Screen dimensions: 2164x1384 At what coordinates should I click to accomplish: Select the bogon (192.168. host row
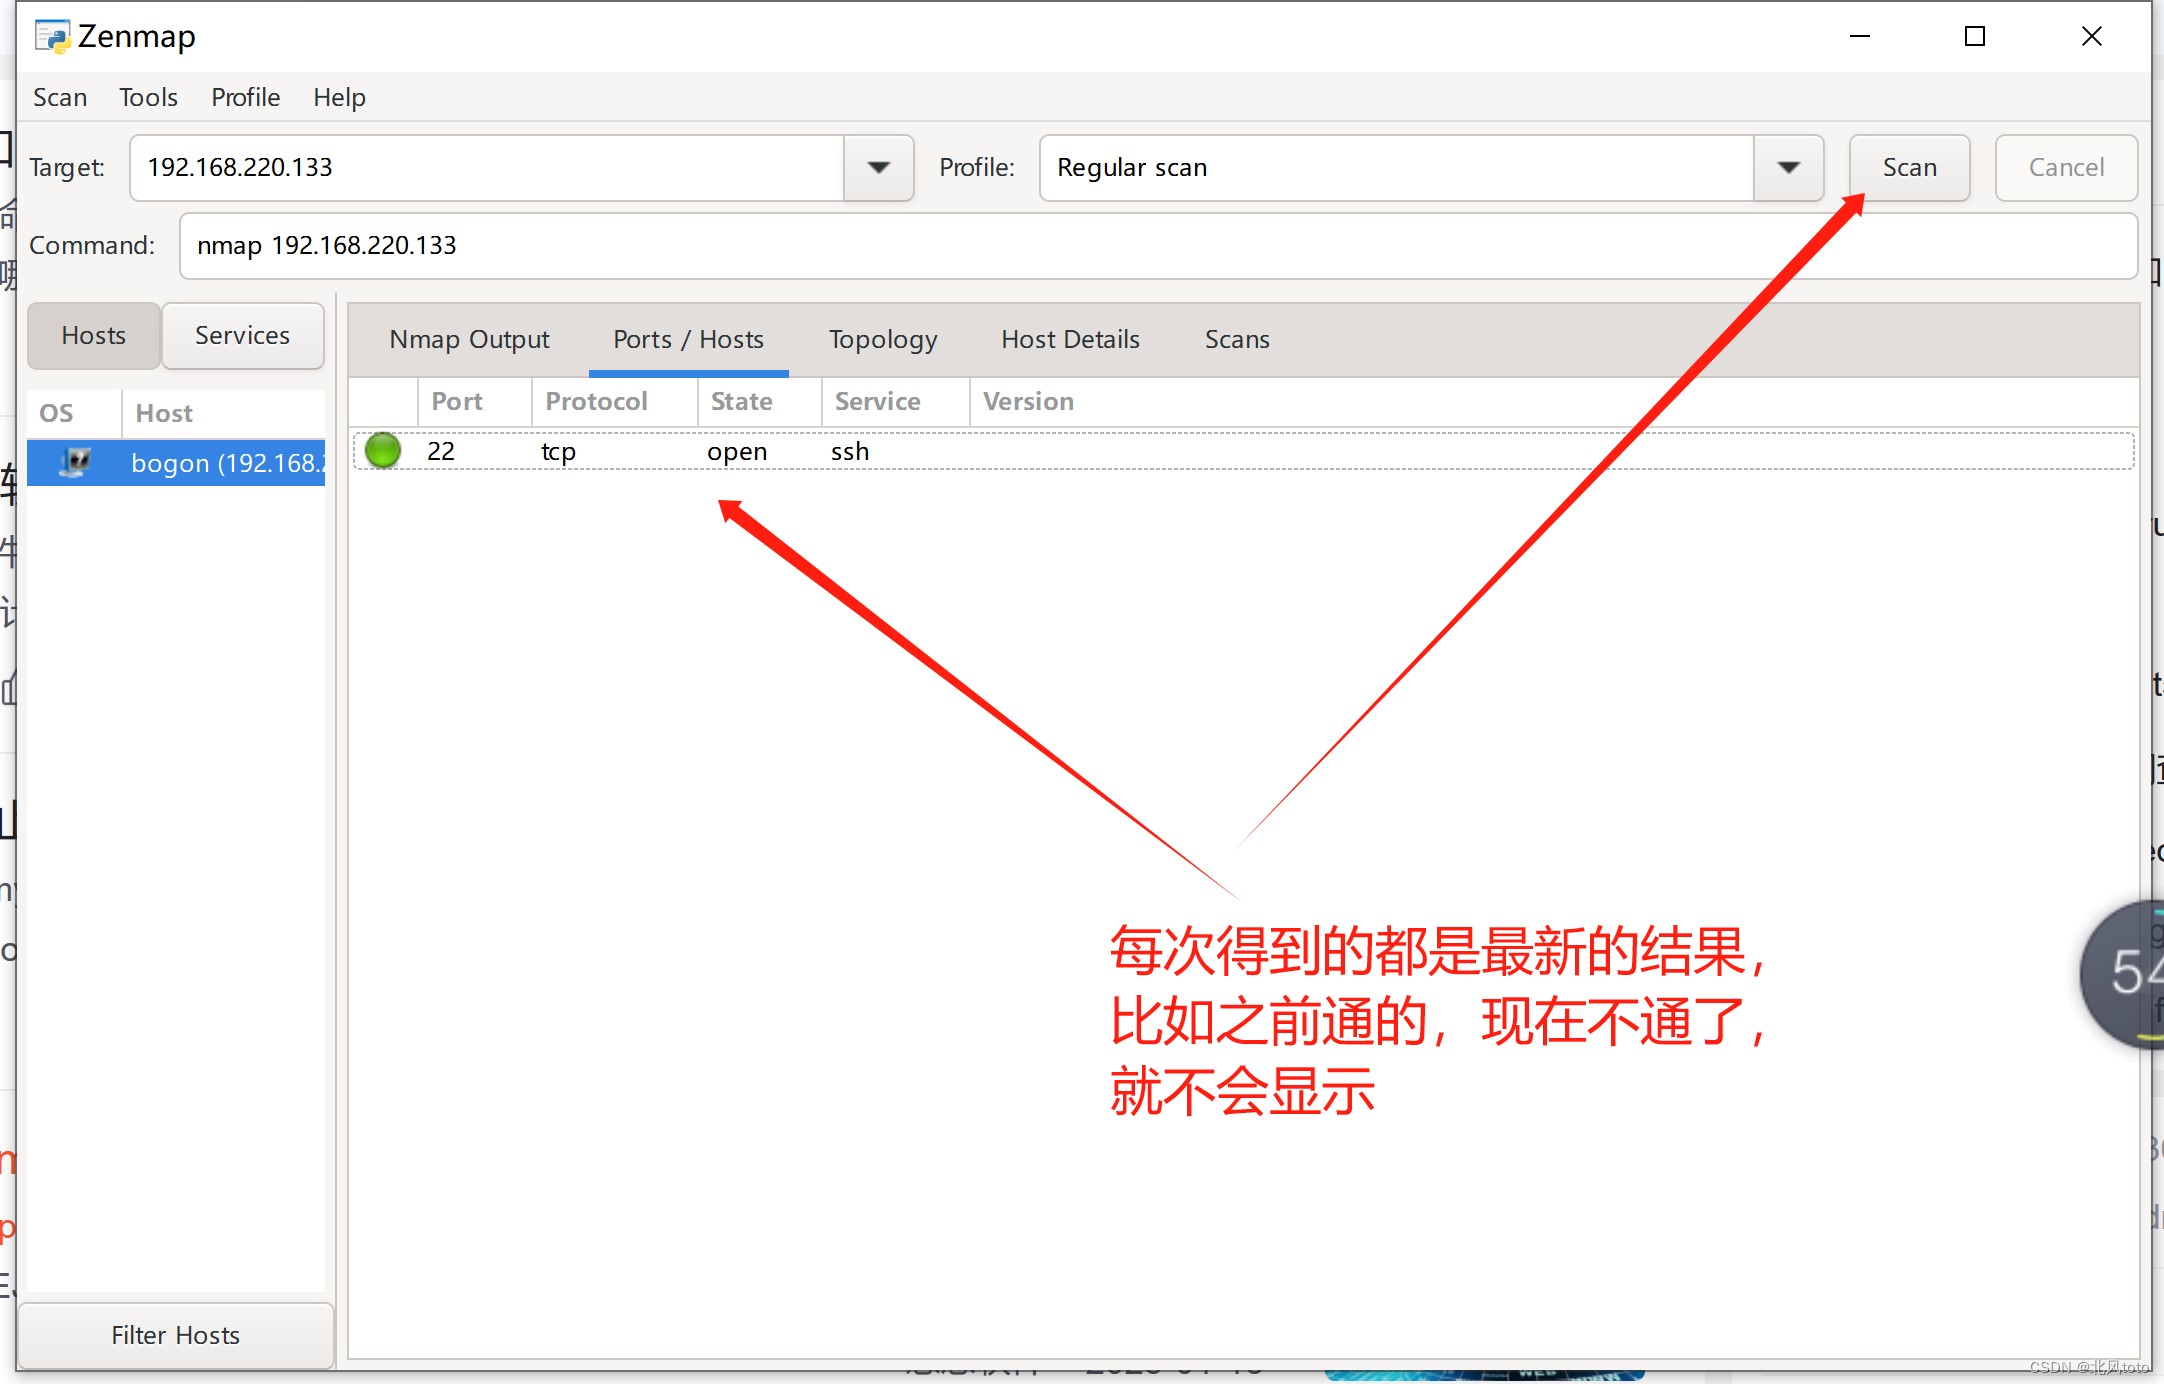176,463
